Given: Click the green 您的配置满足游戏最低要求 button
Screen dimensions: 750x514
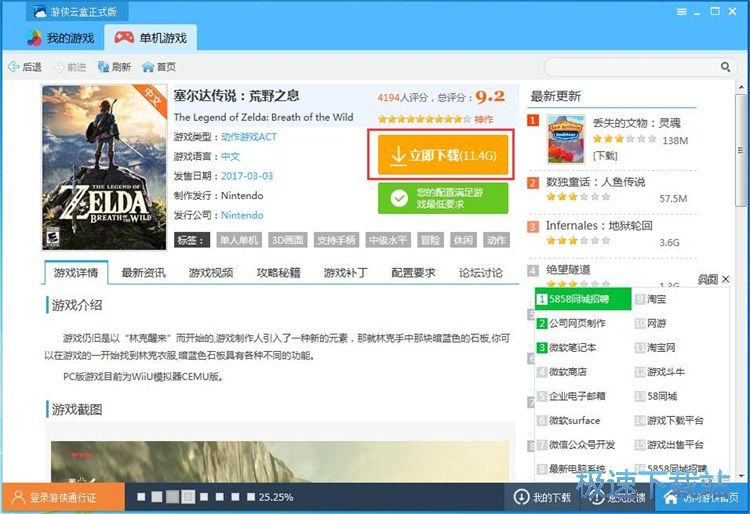Looking at the screenshot, I should (443, 198).
